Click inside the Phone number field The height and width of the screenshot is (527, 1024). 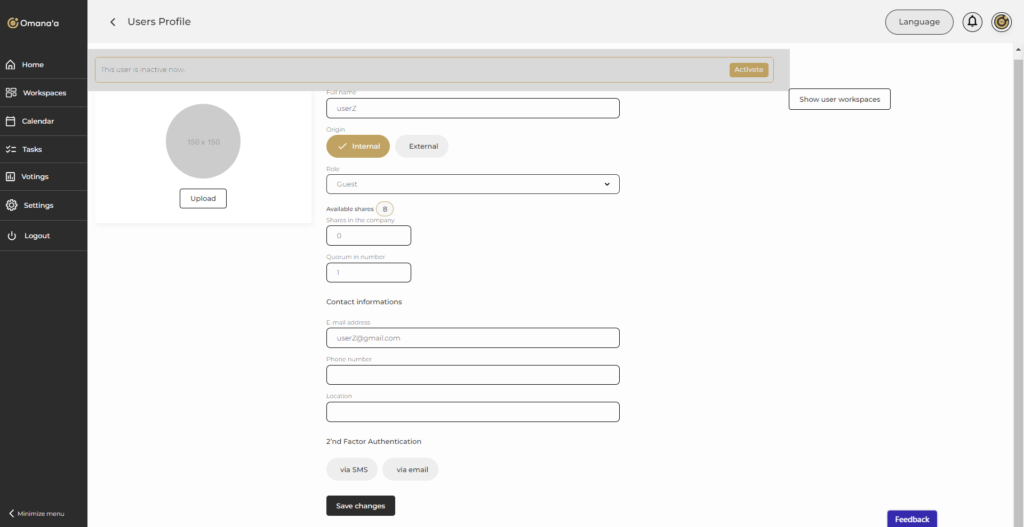472,375
